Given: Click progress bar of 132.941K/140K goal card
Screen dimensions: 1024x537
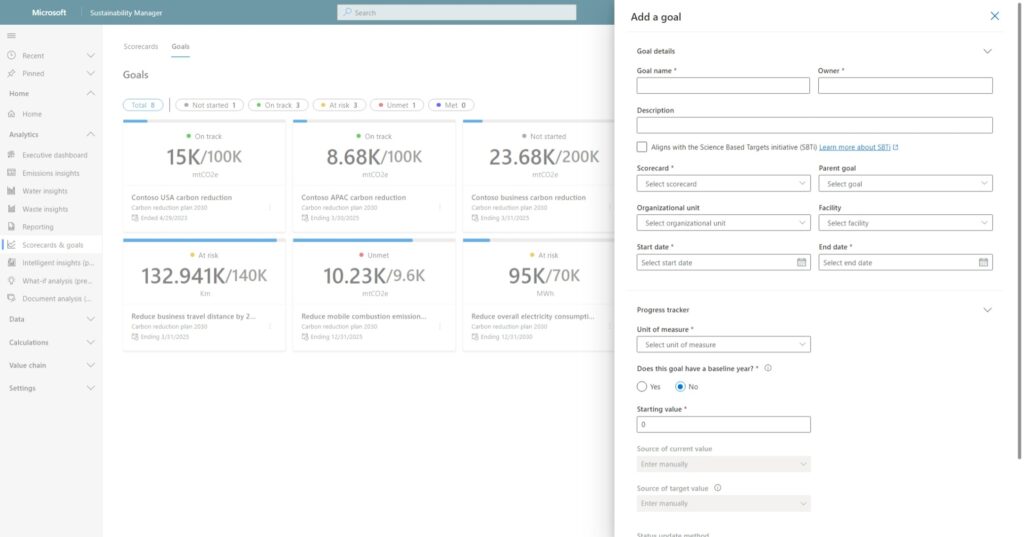Looking at the screenshot, I should [204, 240].
